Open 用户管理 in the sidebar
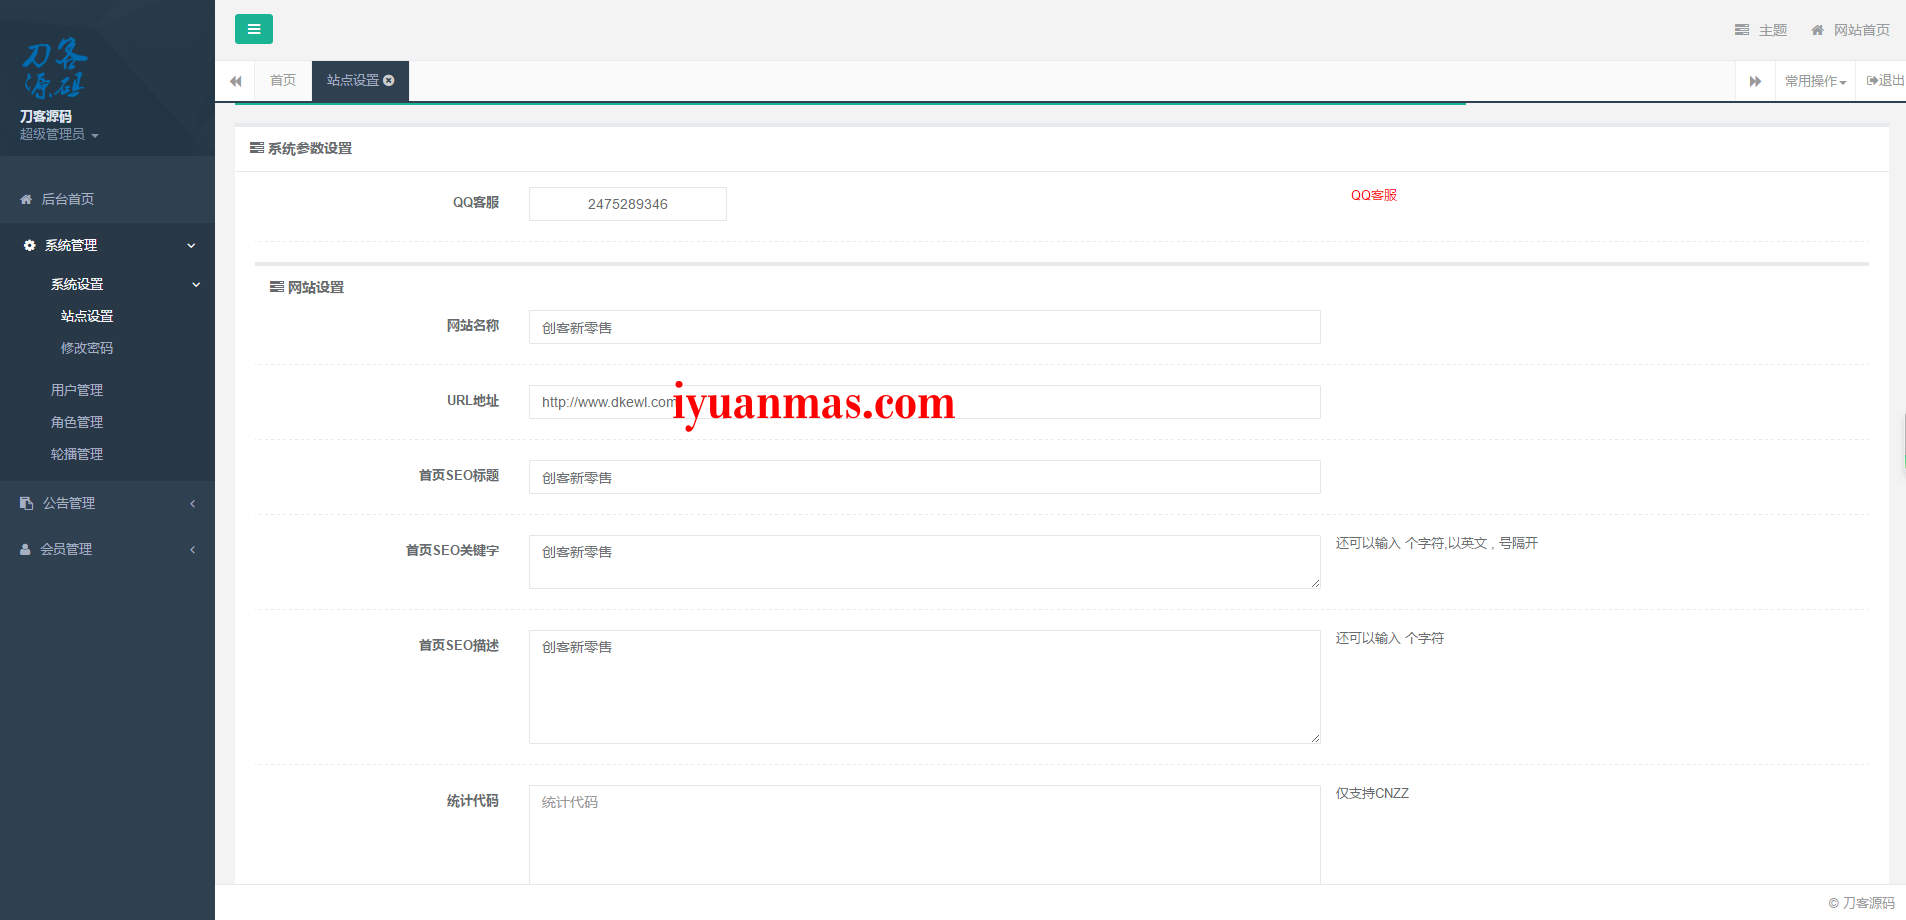The image size is (1906, 920). tap(77, 390)
